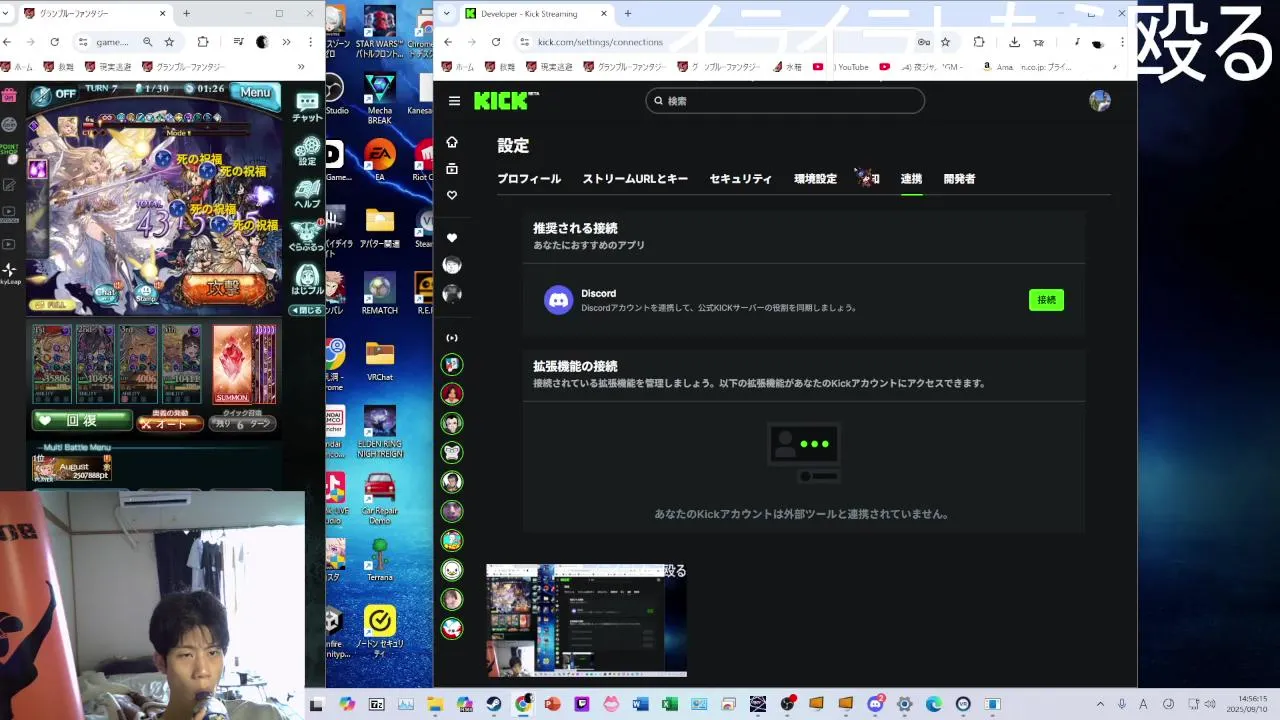The image size is (1280, 720).
Task: Select 2nd party character card
Action: pyautogui.click(x=95, y=364)
